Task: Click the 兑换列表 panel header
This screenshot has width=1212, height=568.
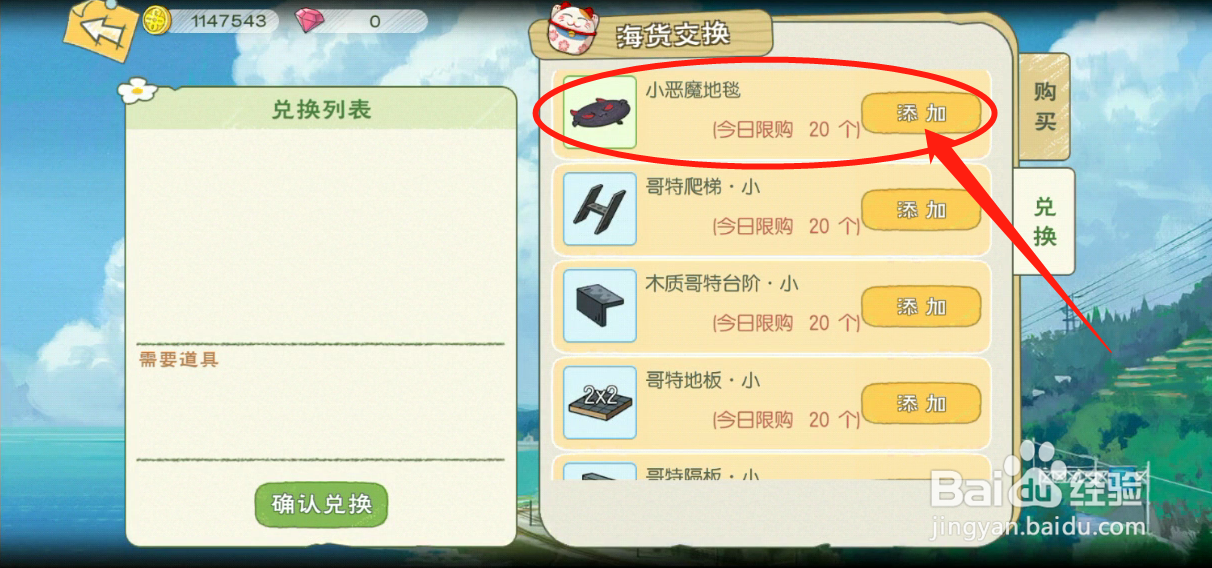Action: (321, 109)
